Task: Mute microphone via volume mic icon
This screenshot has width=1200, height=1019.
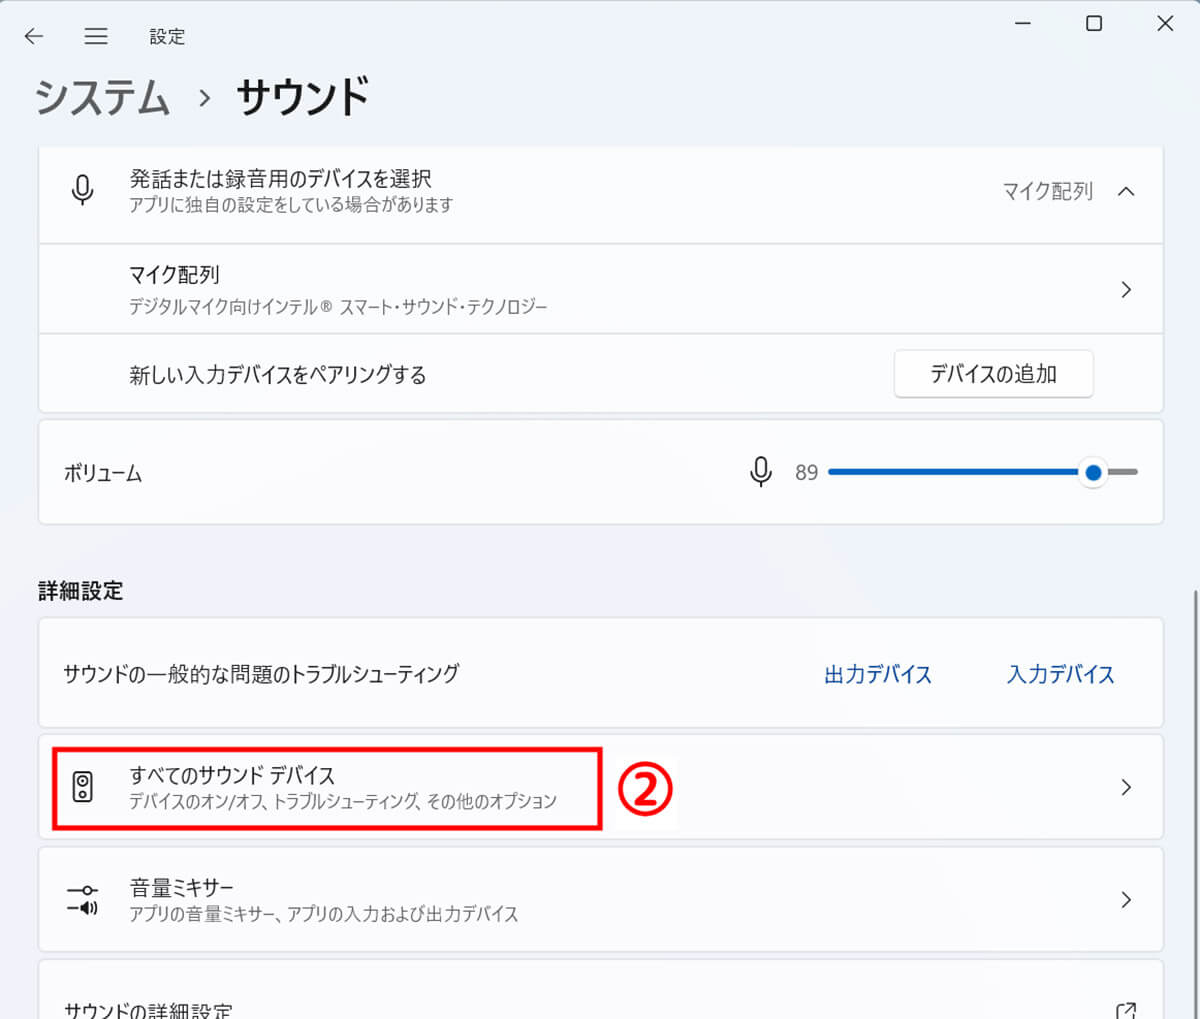Action: (x=761, y=472)
